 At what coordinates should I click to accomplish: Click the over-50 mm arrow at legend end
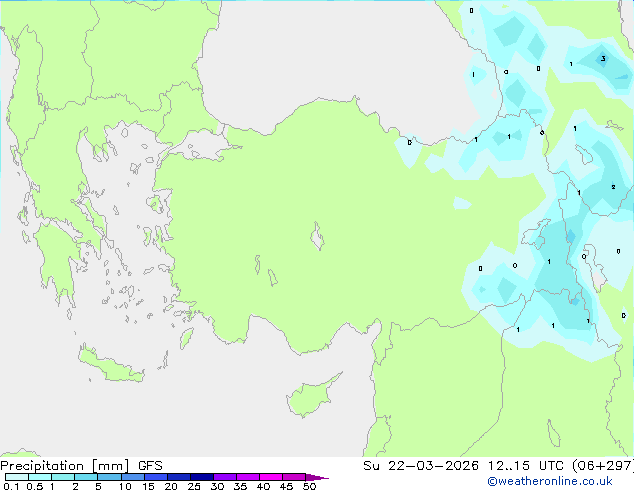tap(317, 477)
